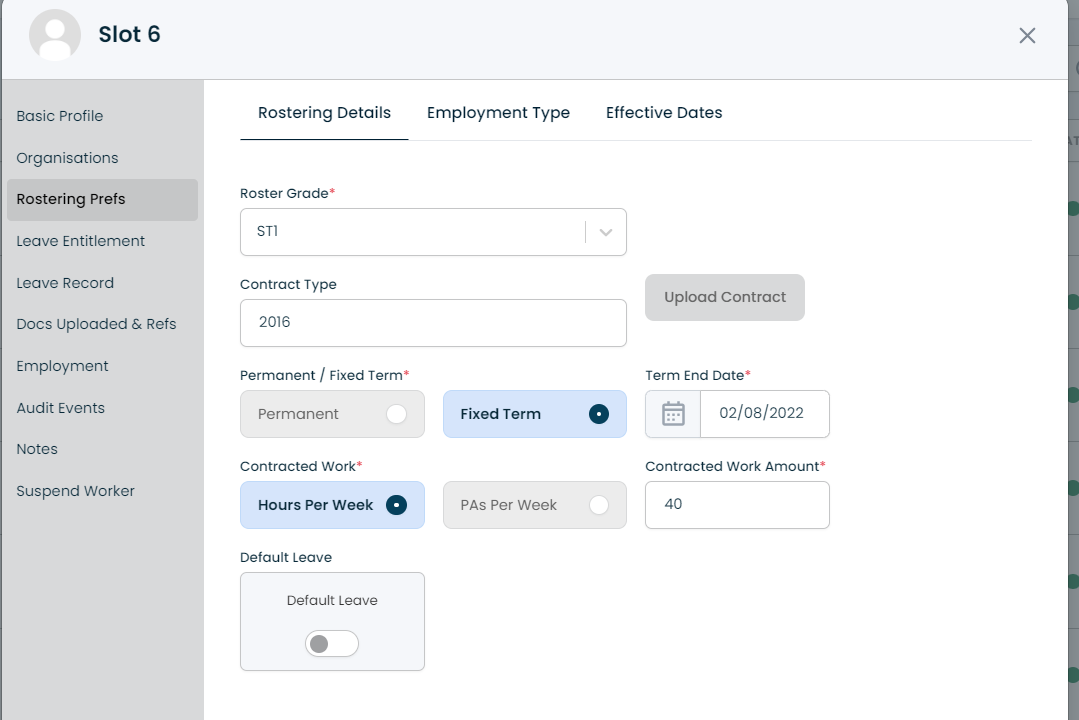Toggle the Default Leave switch

(x=332, y=644)
